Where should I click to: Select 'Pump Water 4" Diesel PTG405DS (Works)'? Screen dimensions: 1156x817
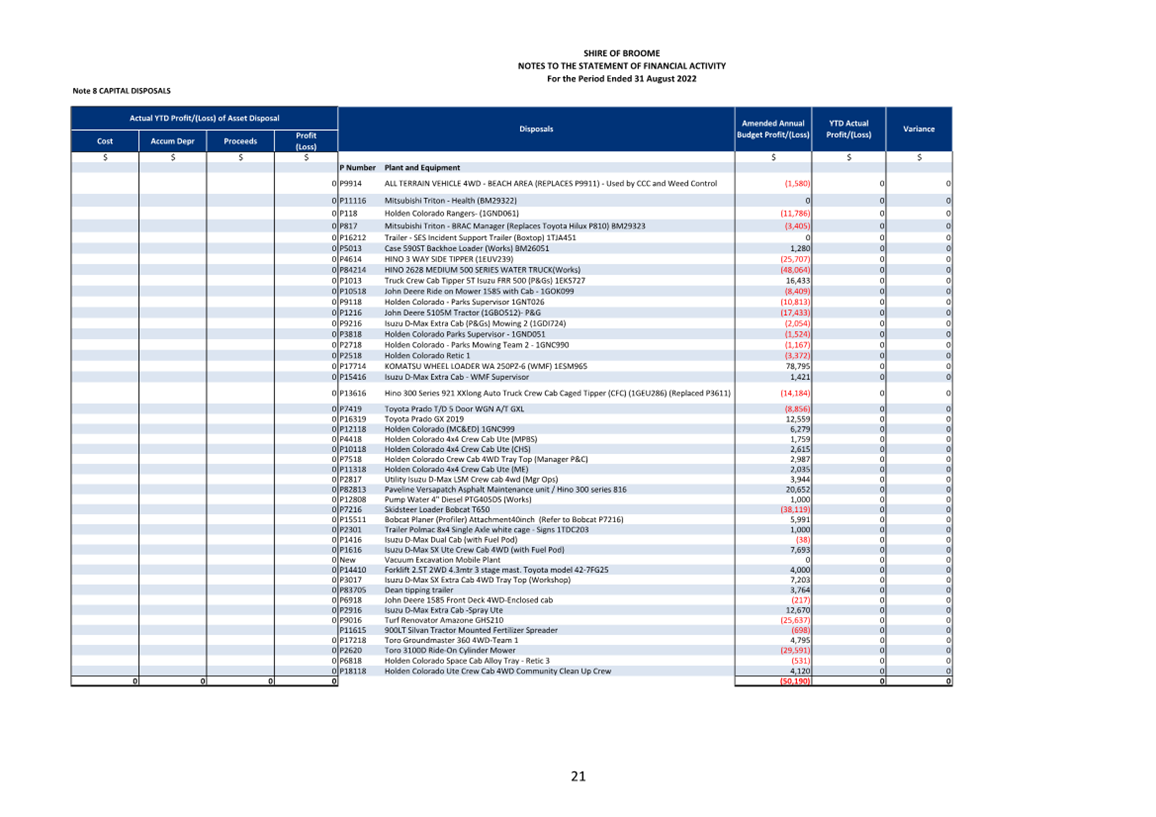[x=457, y=499]
